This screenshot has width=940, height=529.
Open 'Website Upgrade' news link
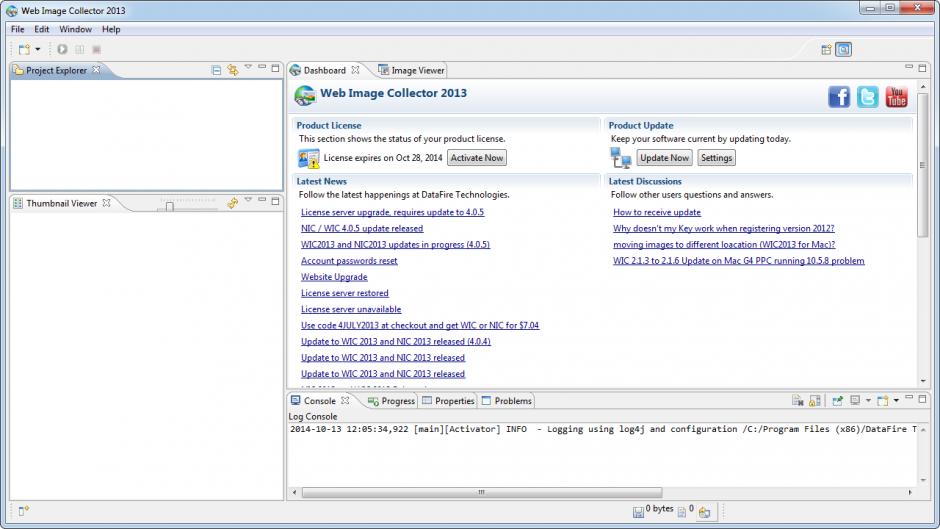click(334, 277)
